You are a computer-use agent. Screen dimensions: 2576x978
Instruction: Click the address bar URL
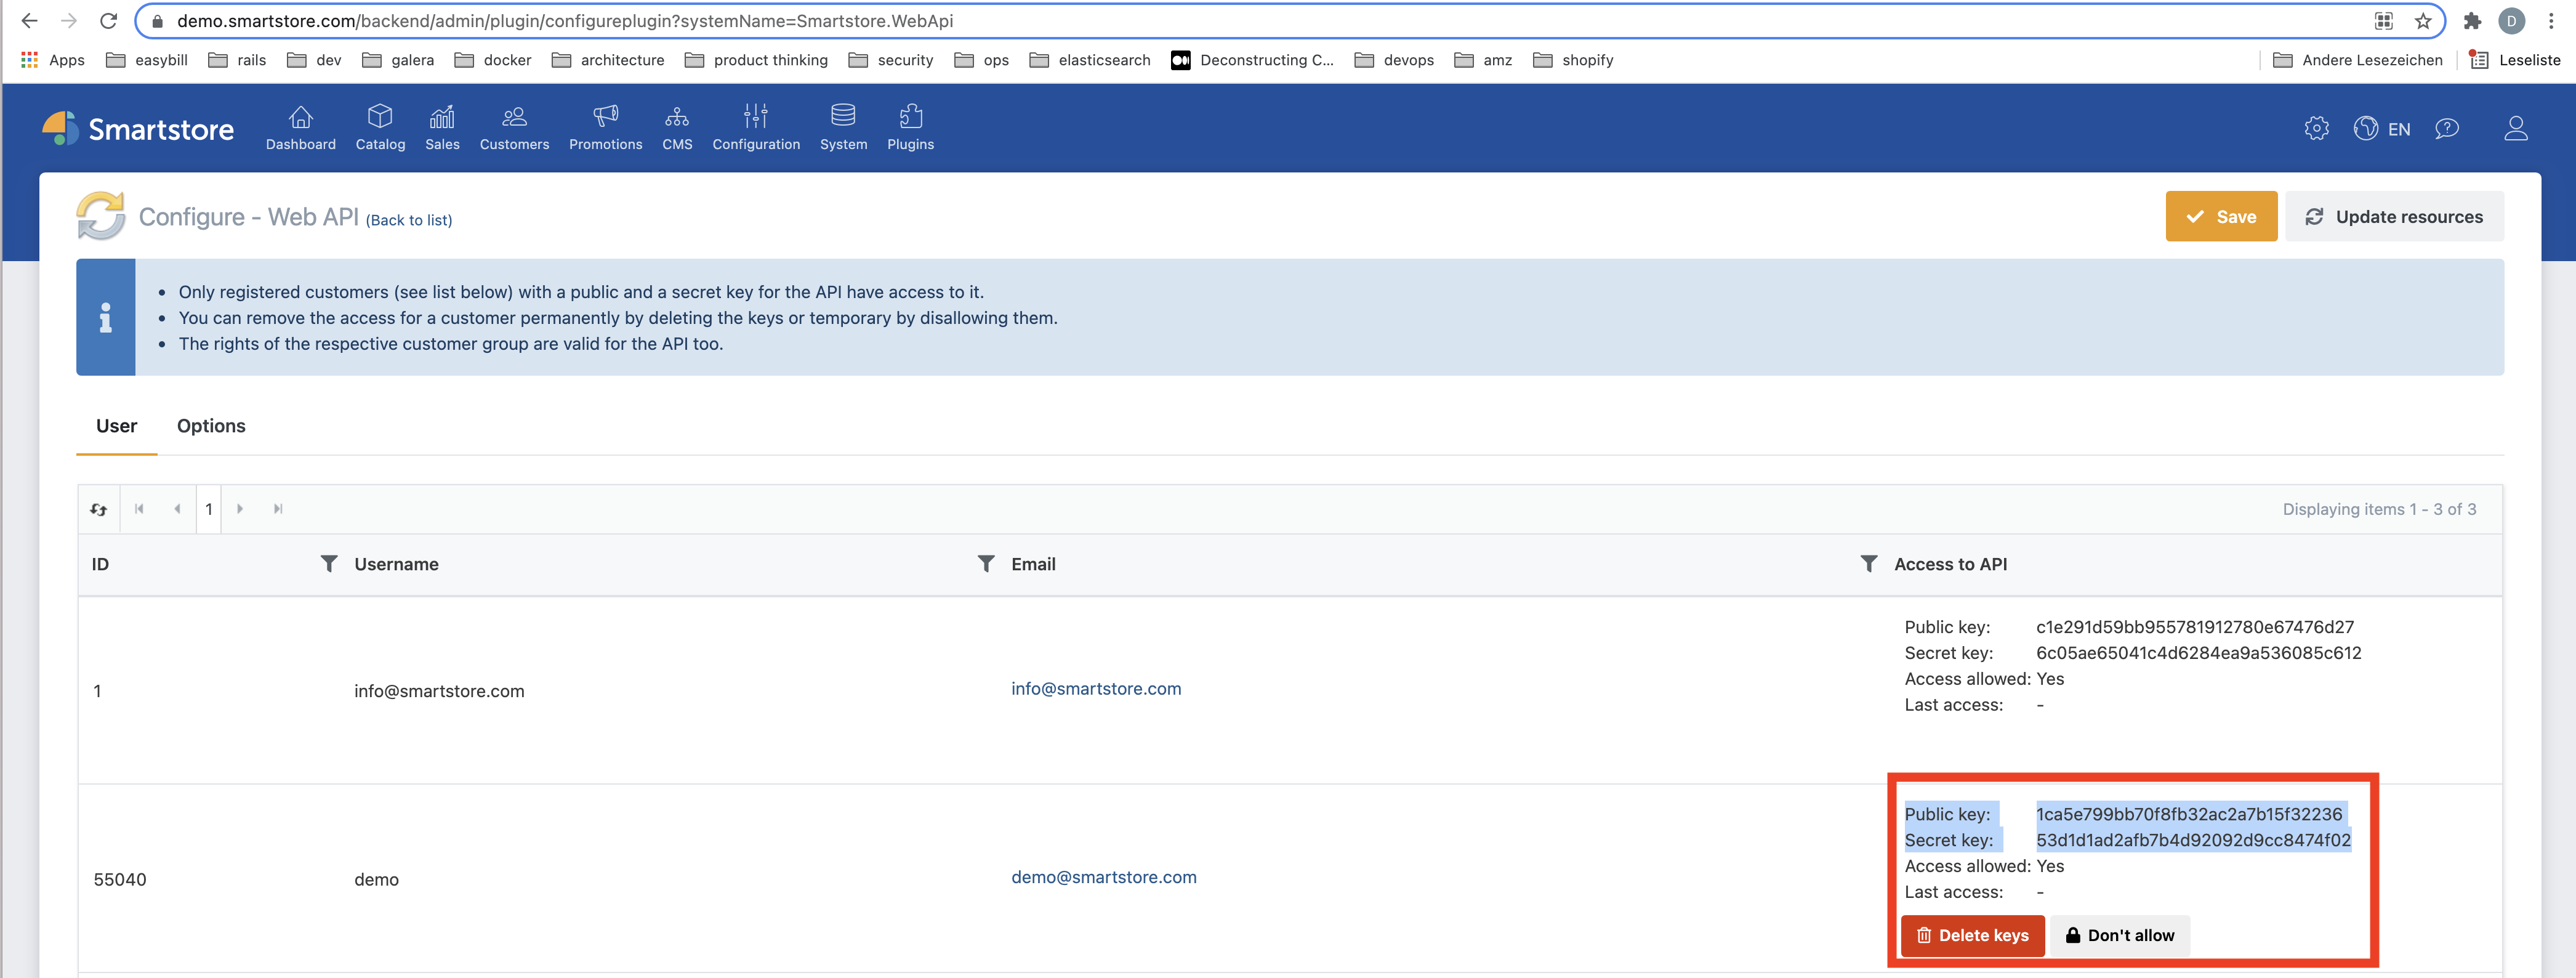pos(564,21)
